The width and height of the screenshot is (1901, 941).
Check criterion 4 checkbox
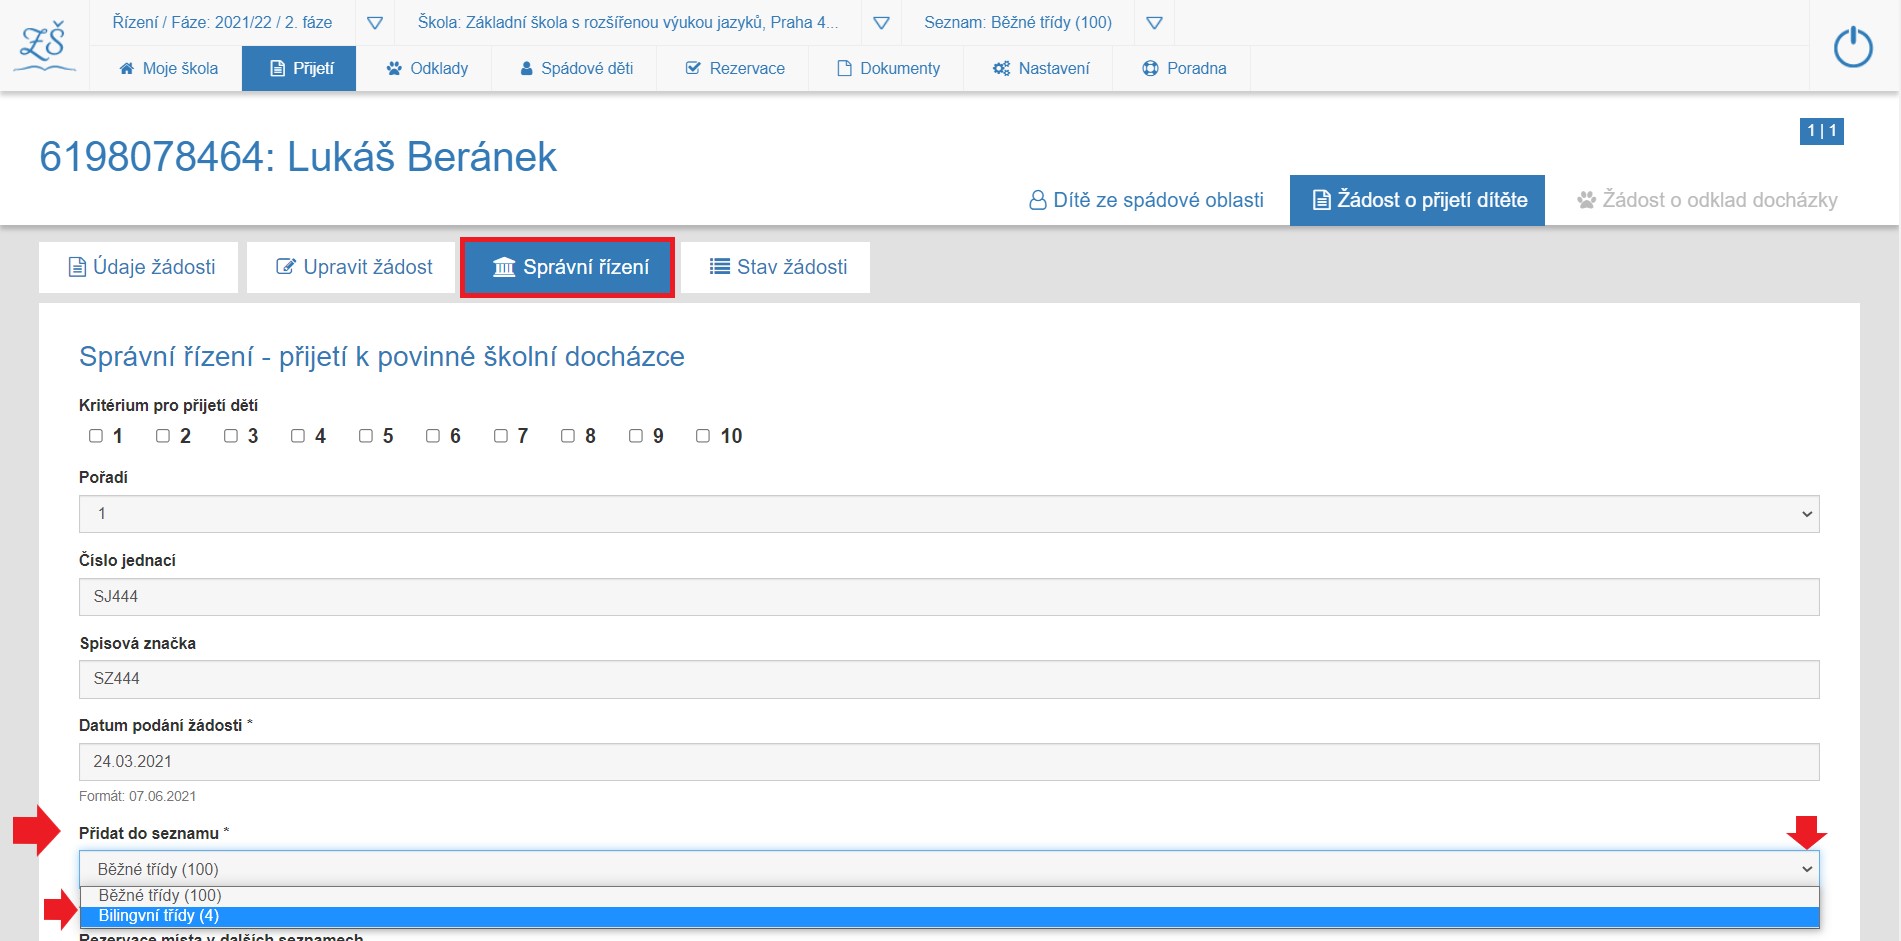[x=298, y=436]
